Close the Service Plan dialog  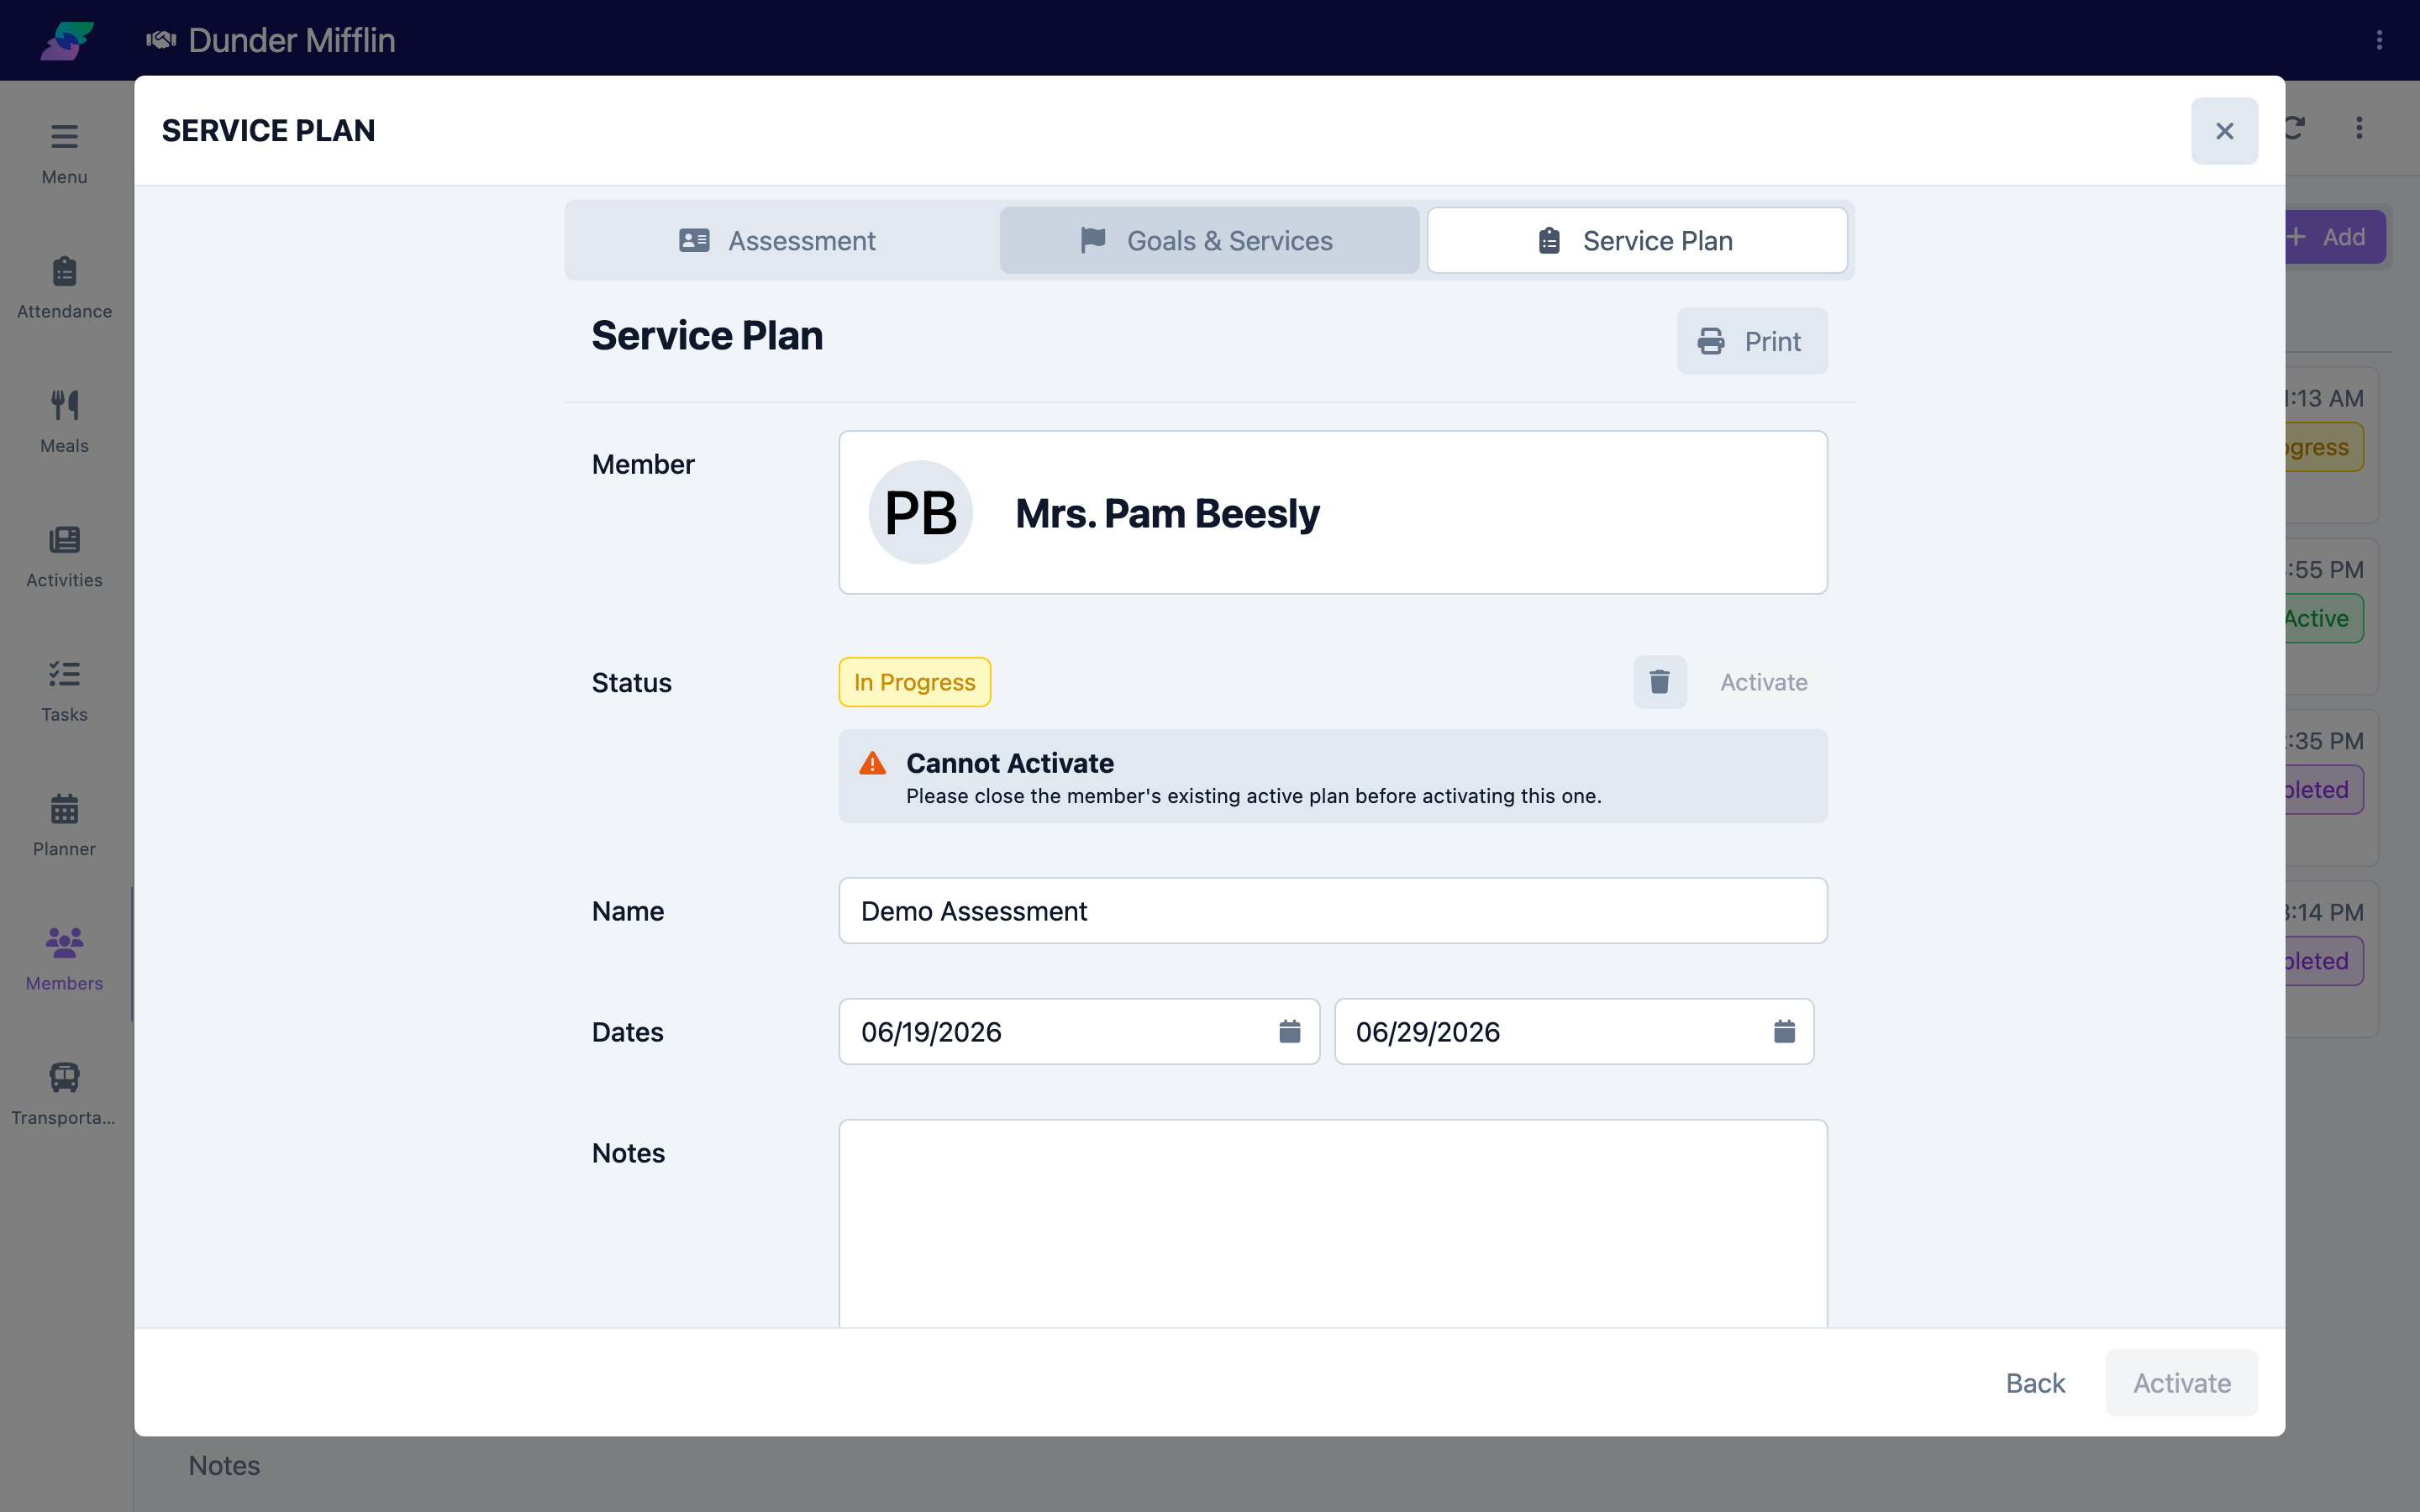pos(2224,131)
